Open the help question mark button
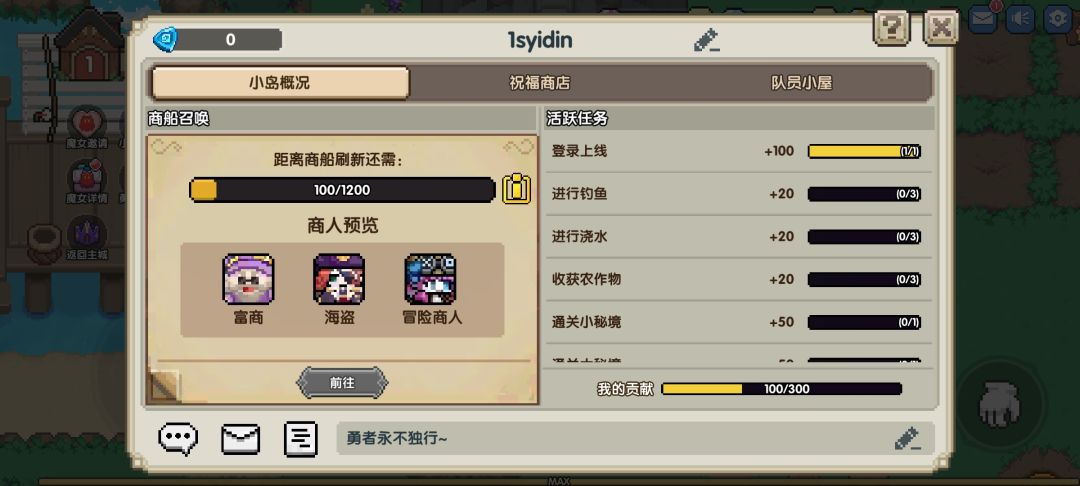The height and width of the screenshot is (486, 1080). pyautogui.click(x=891, y=28)
